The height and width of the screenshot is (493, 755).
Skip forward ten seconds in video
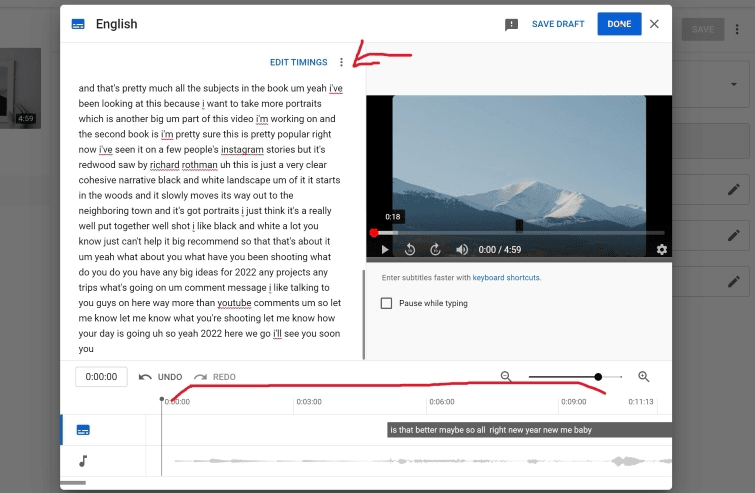pos(435,249)
